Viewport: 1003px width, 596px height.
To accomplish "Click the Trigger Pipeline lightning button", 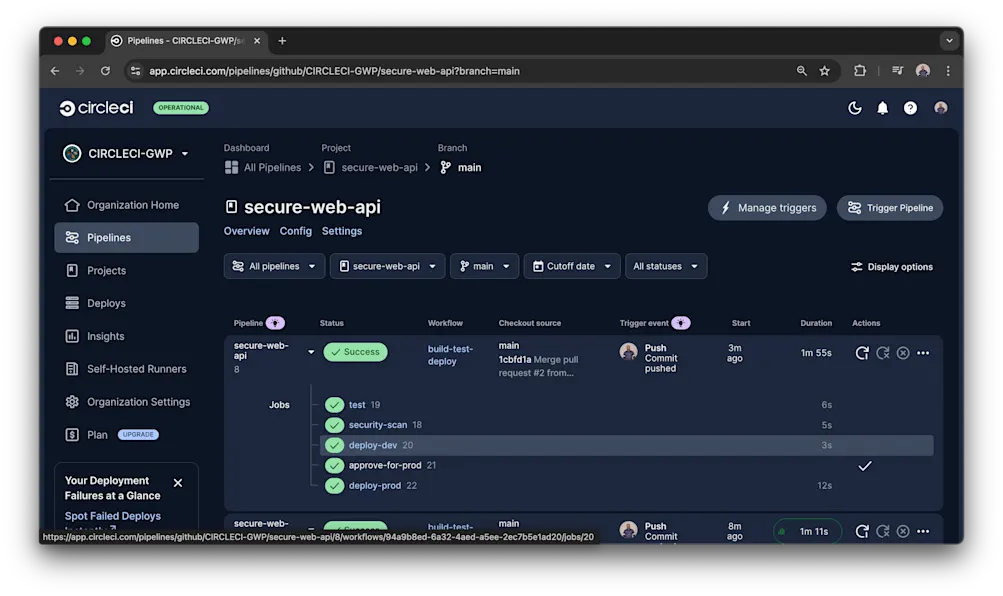I will point(889,207).
